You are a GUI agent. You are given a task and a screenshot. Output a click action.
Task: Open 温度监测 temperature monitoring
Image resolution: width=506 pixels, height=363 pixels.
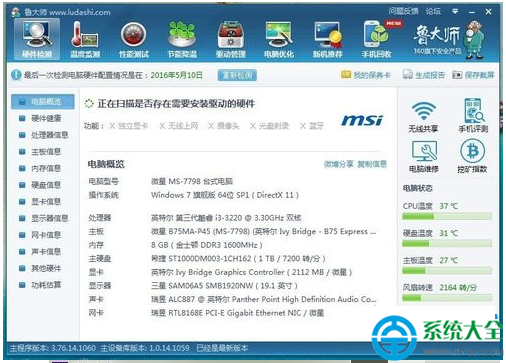pyautogui.click(x=85, y=39)
